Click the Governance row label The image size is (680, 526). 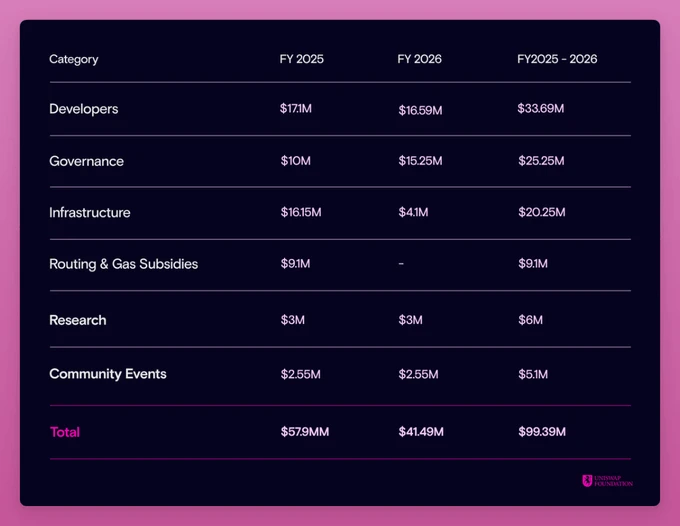pyautogui.click(x=87, y=161)
